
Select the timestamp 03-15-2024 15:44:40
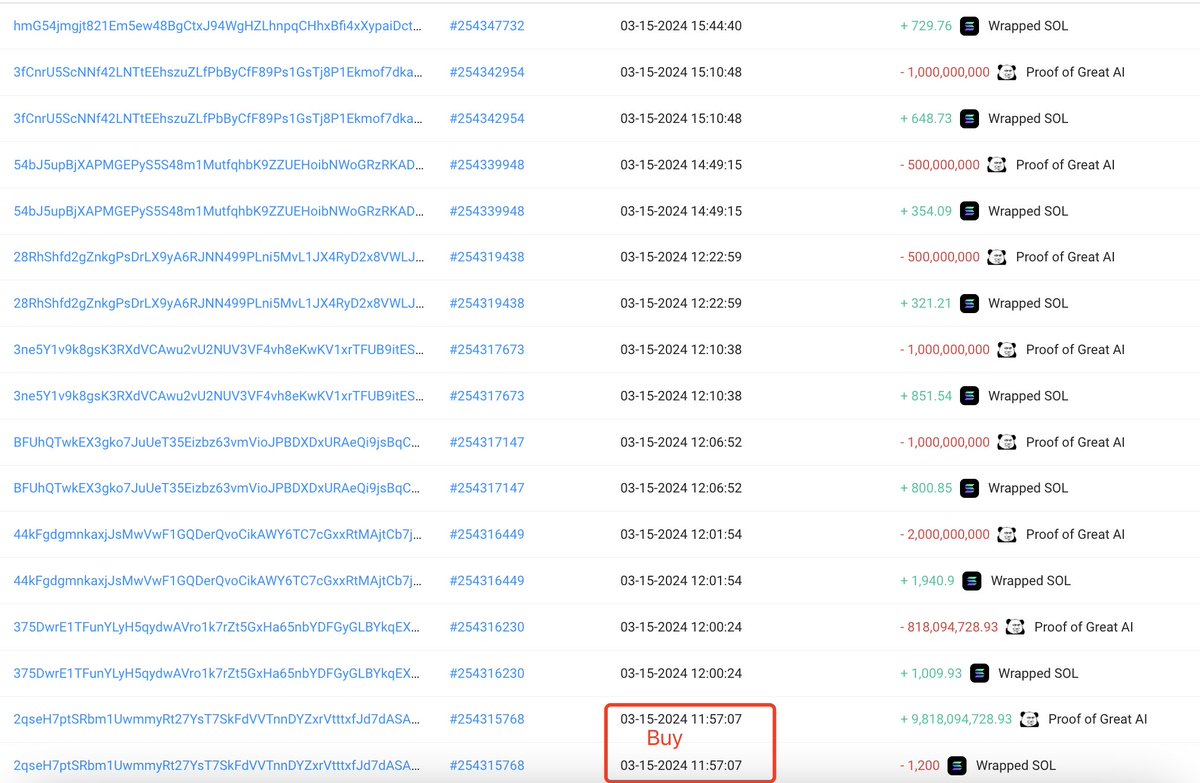(681, 26)
